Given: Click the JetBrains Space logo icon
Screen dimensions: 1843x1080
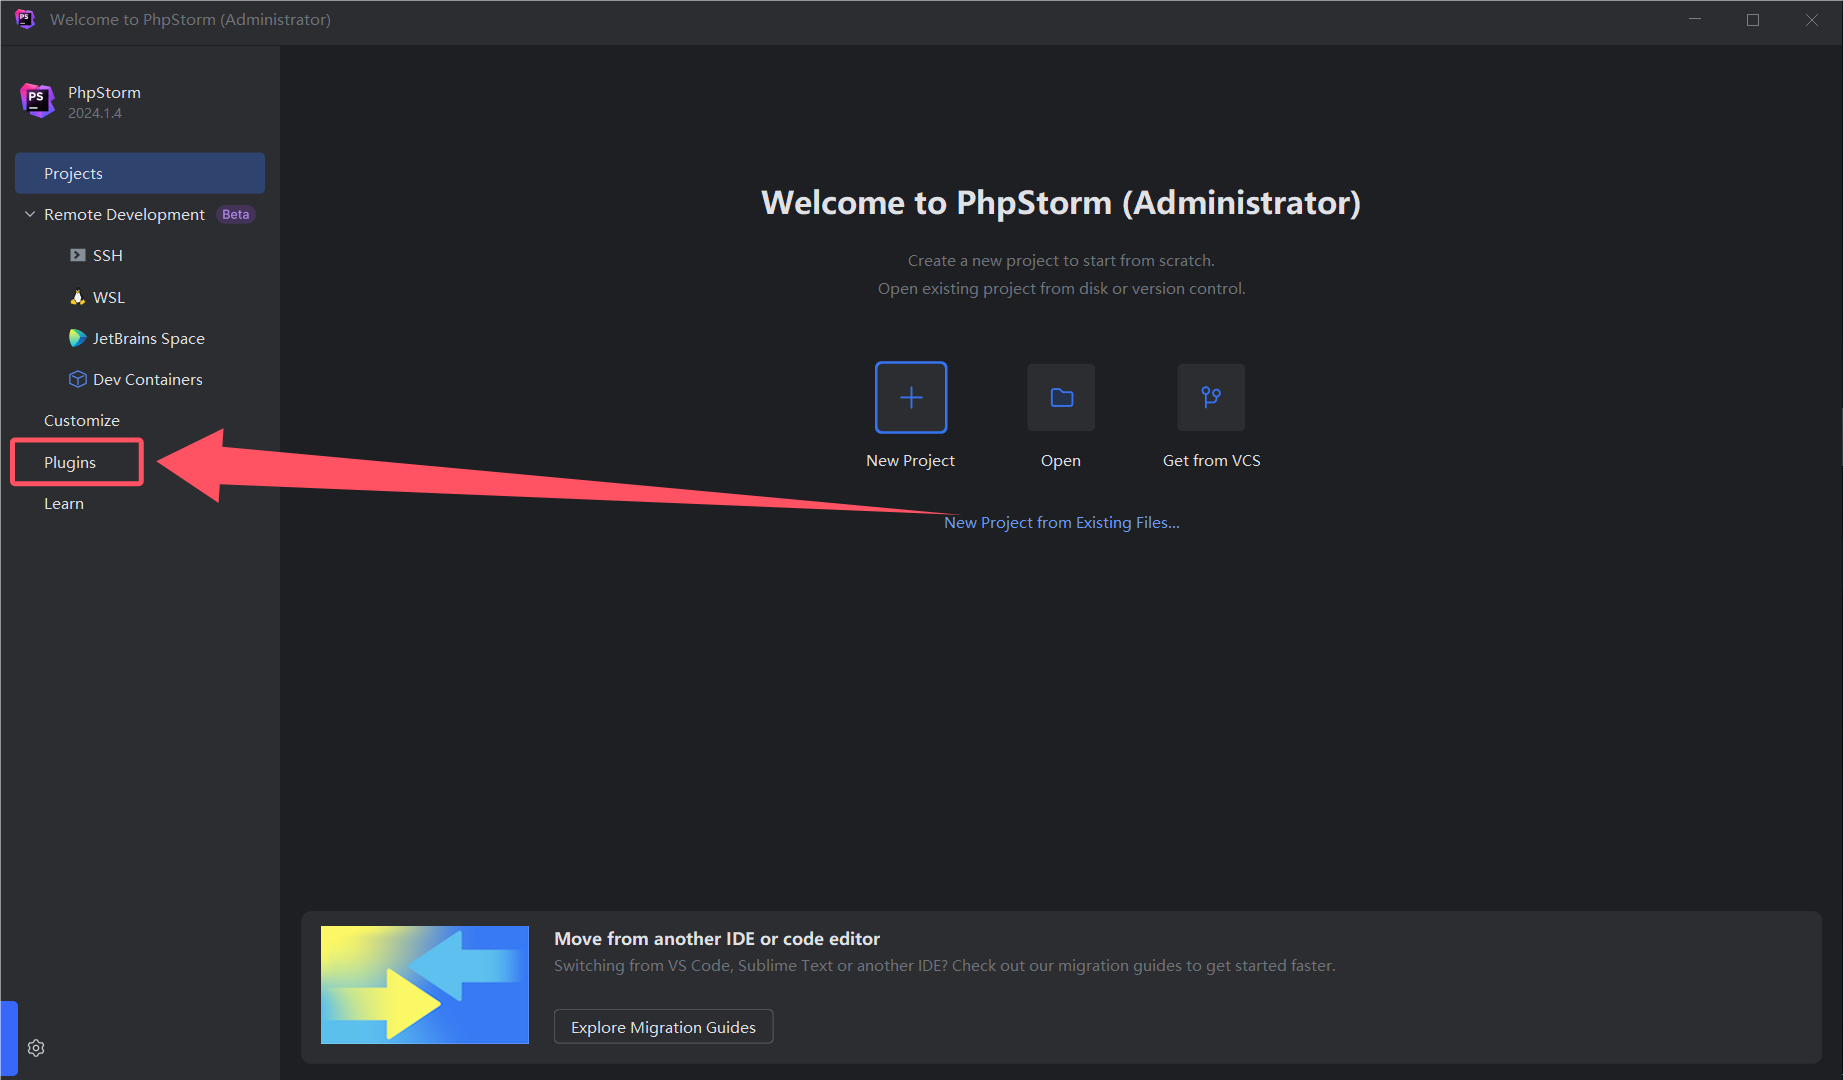Looking at the screenshot, I should coord(77,338).
